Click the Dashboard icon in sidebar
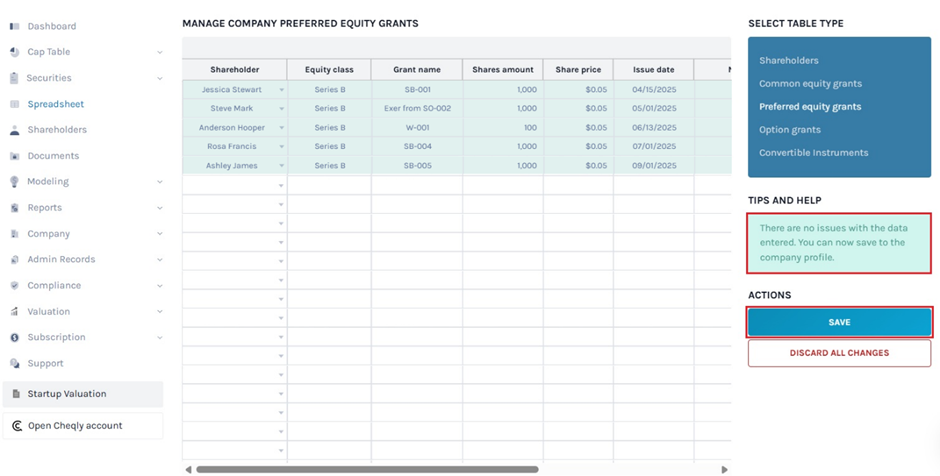This screenshot has width=940, height=476. pos(14,26)
